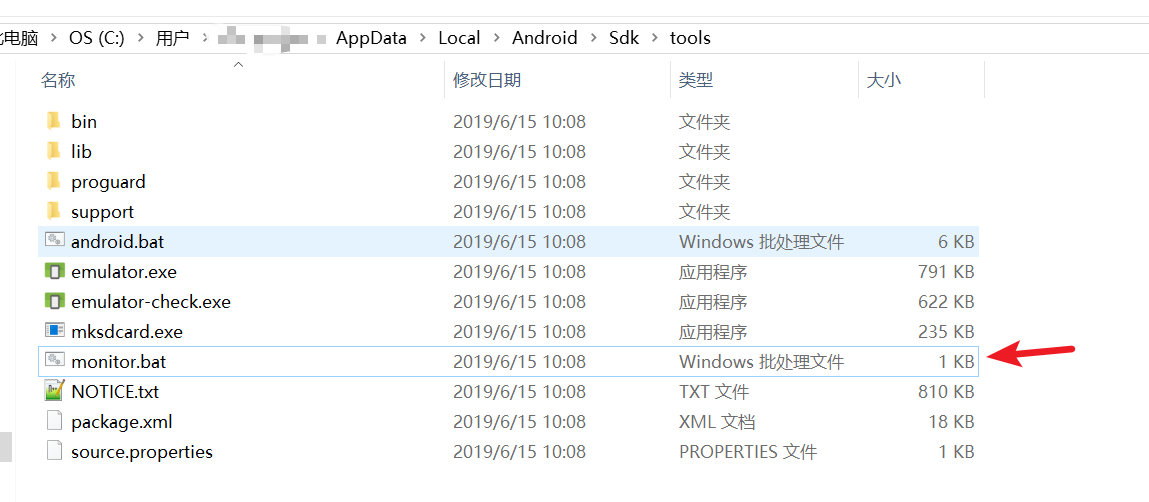
Task: Click the source.properties file icon
Action: (x=55, y=451)
